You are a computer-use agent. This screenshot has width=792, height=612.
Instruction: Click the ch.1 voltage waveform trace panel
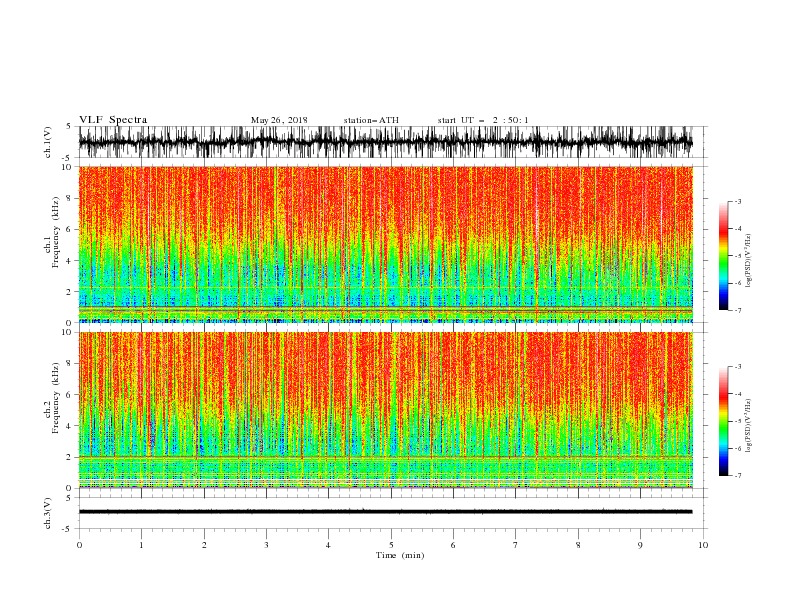393,142
